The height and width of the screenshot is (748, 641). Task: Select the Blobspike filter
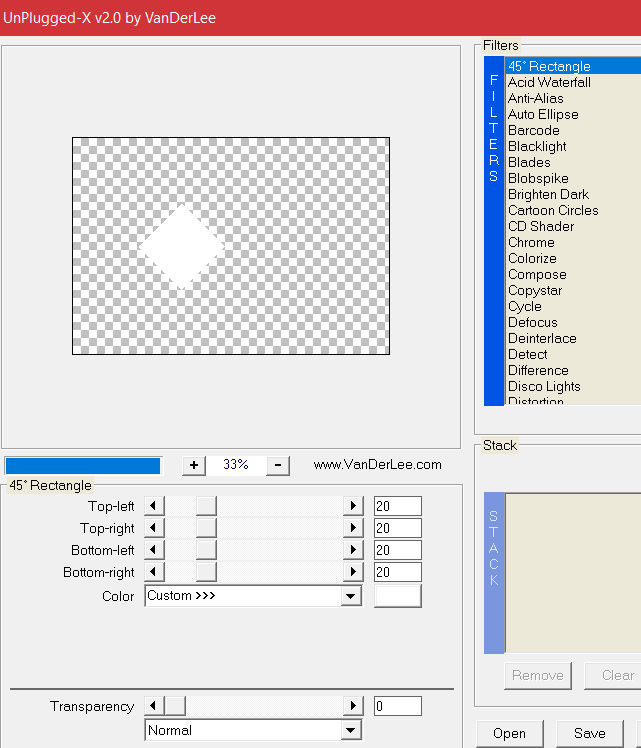[538, 178]
